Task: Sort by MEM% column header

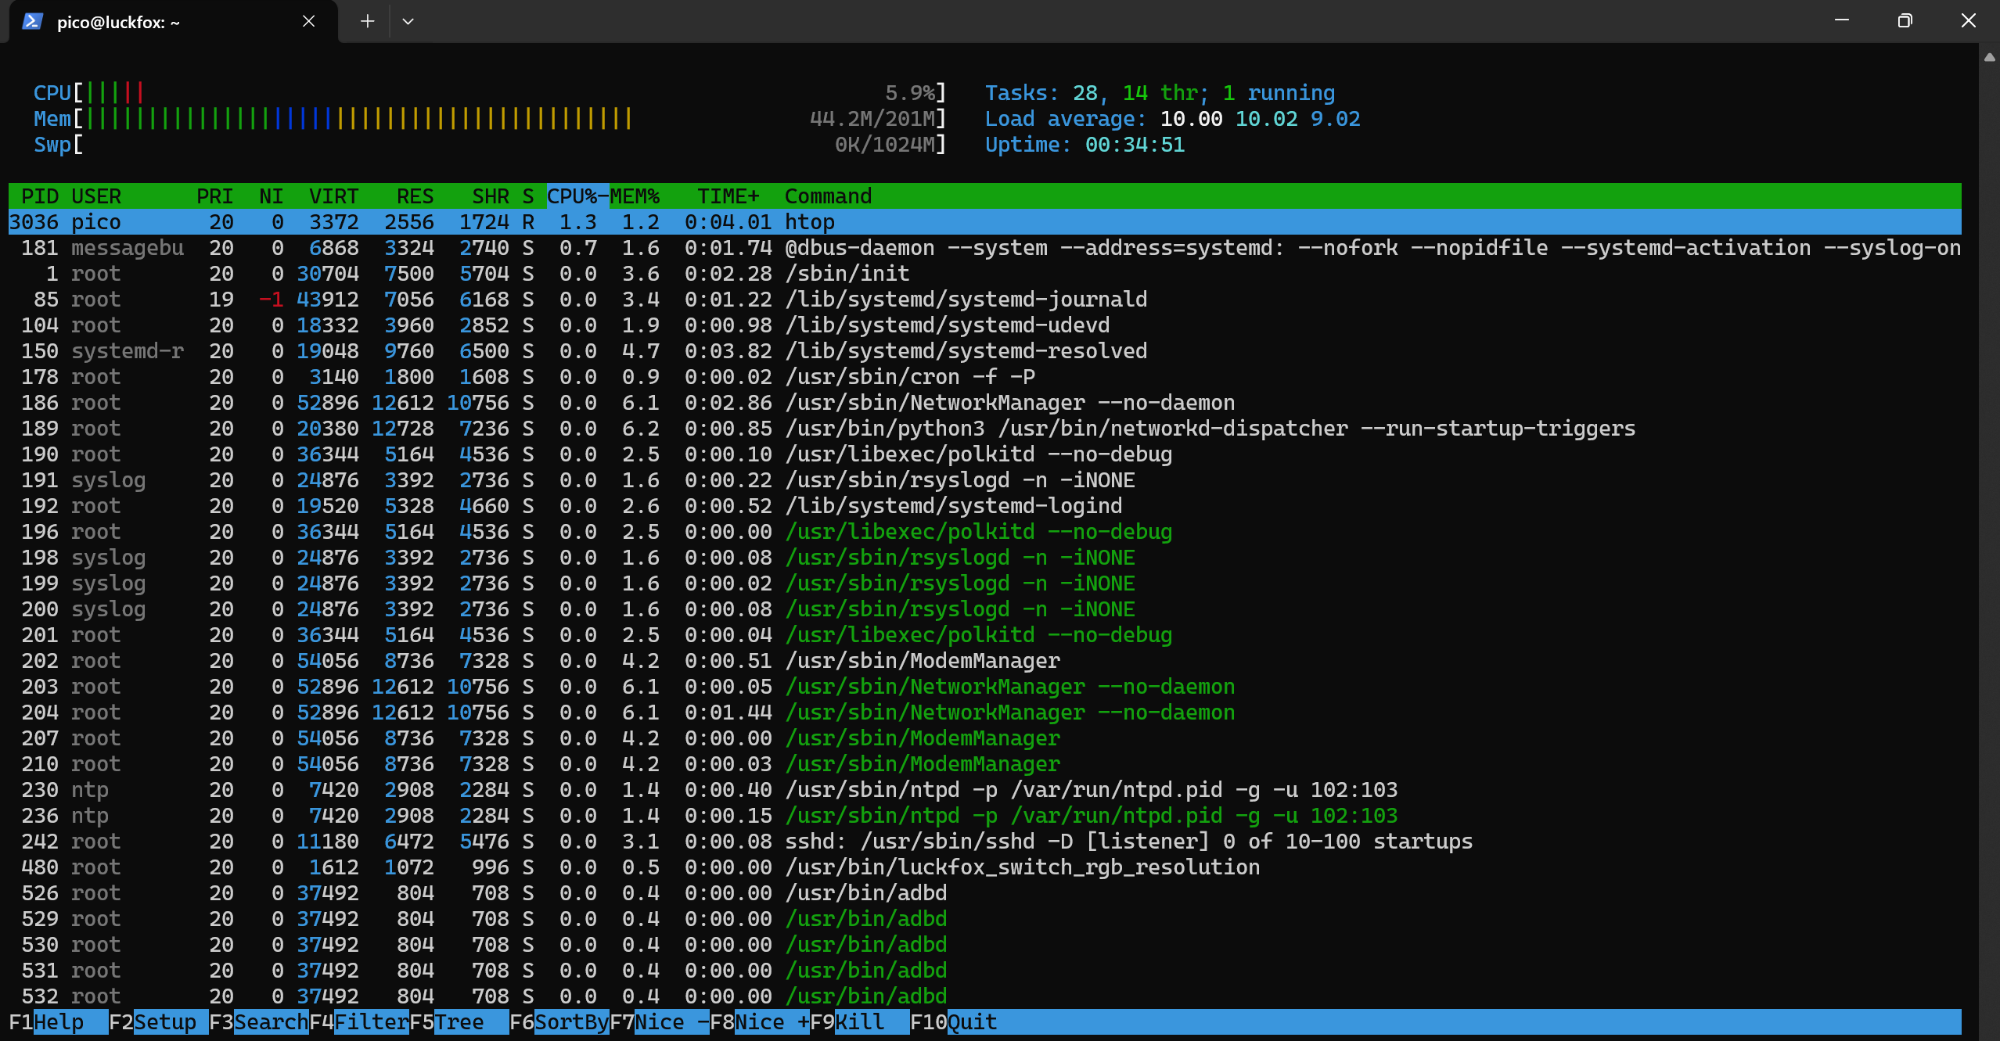Action: (635, 196)
